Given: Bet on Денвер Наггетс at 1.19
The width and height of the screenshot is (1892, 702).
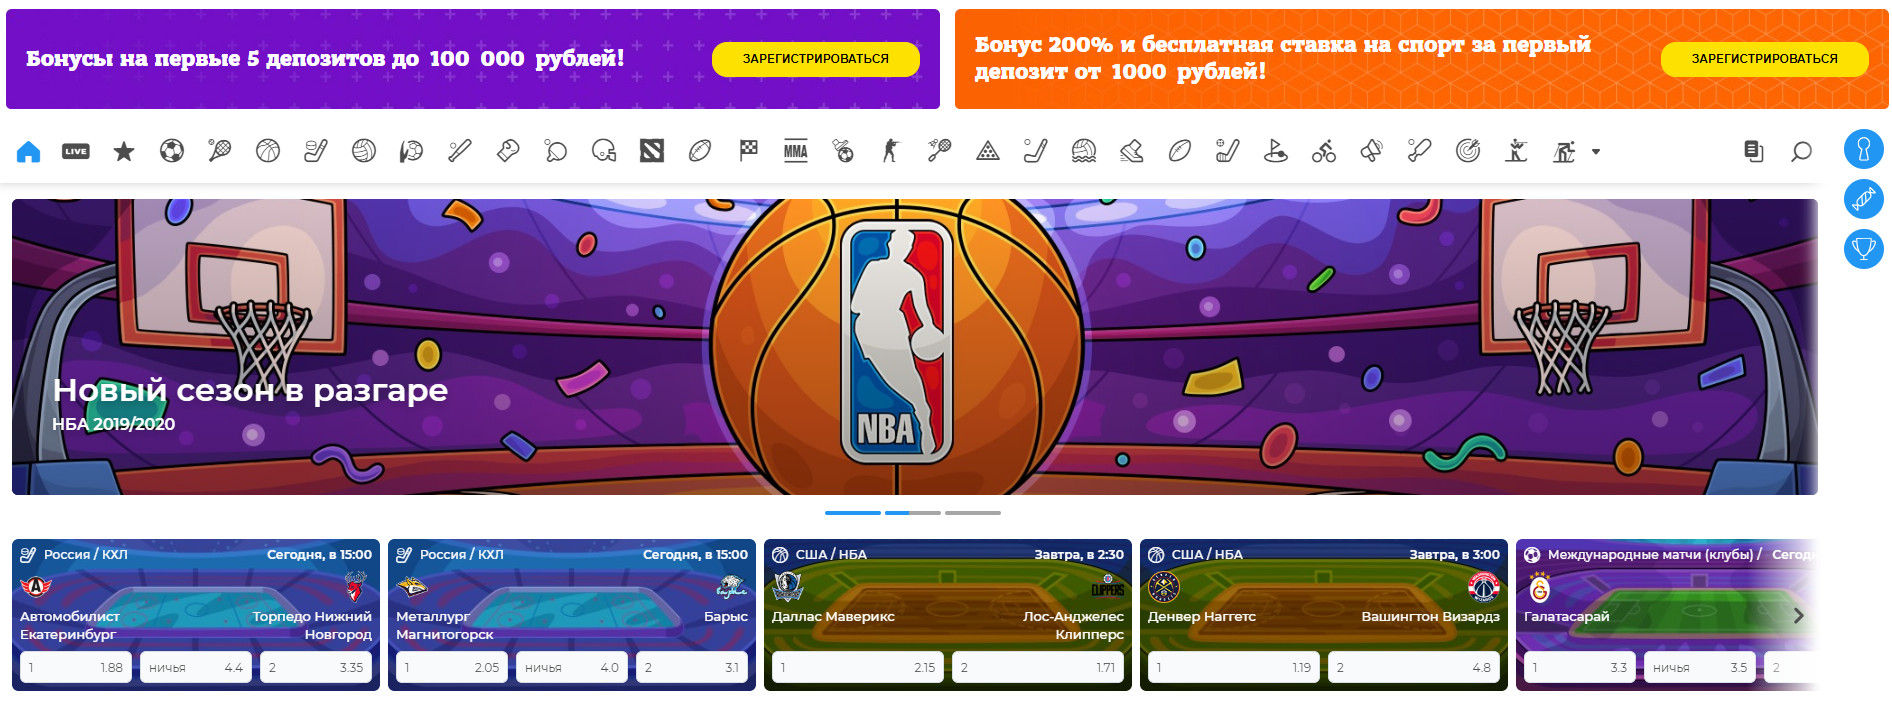Looking at the screenshot, I should (1234, 667).
